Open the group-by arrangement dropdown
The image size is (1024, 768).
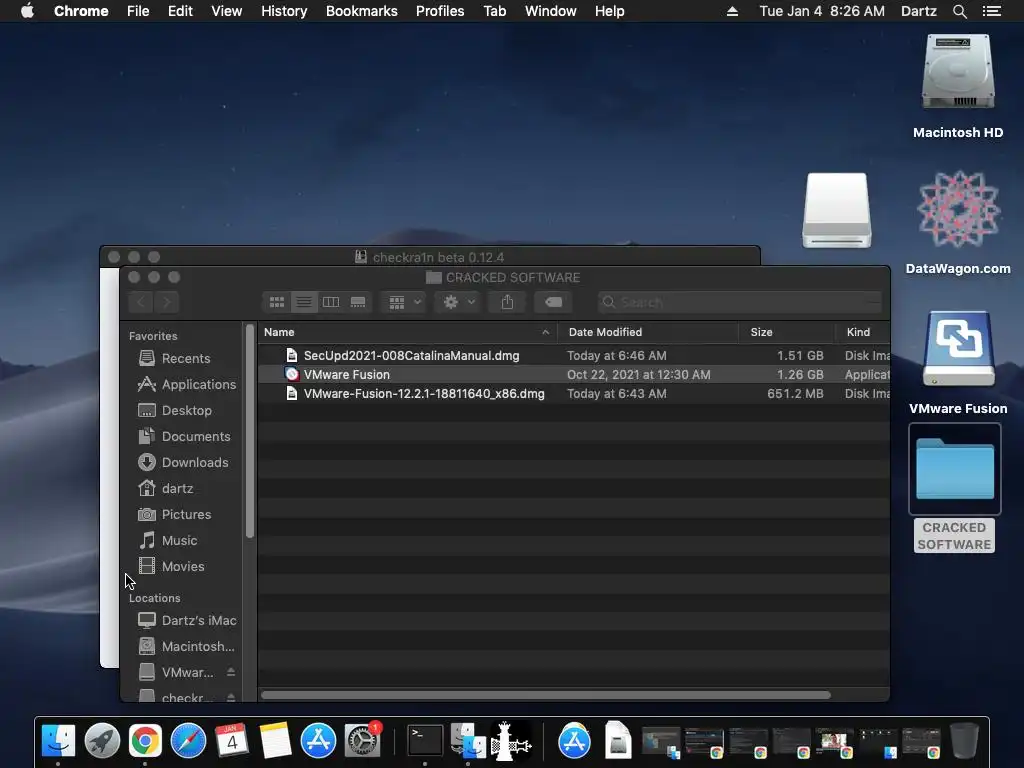click(405, 302)
